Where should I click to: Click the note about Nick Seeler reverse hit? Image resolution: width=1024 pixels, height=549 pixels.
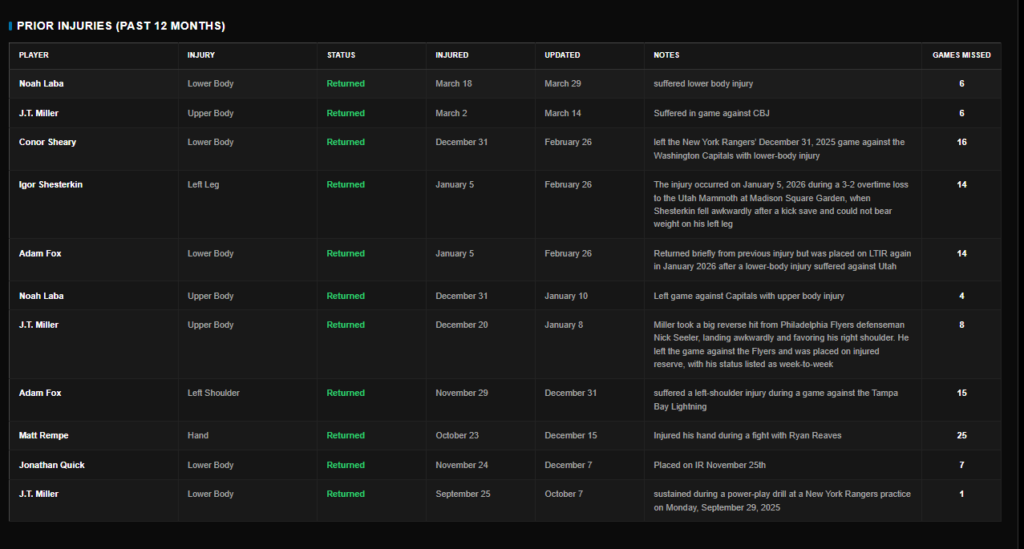click(x=781, y=345)
